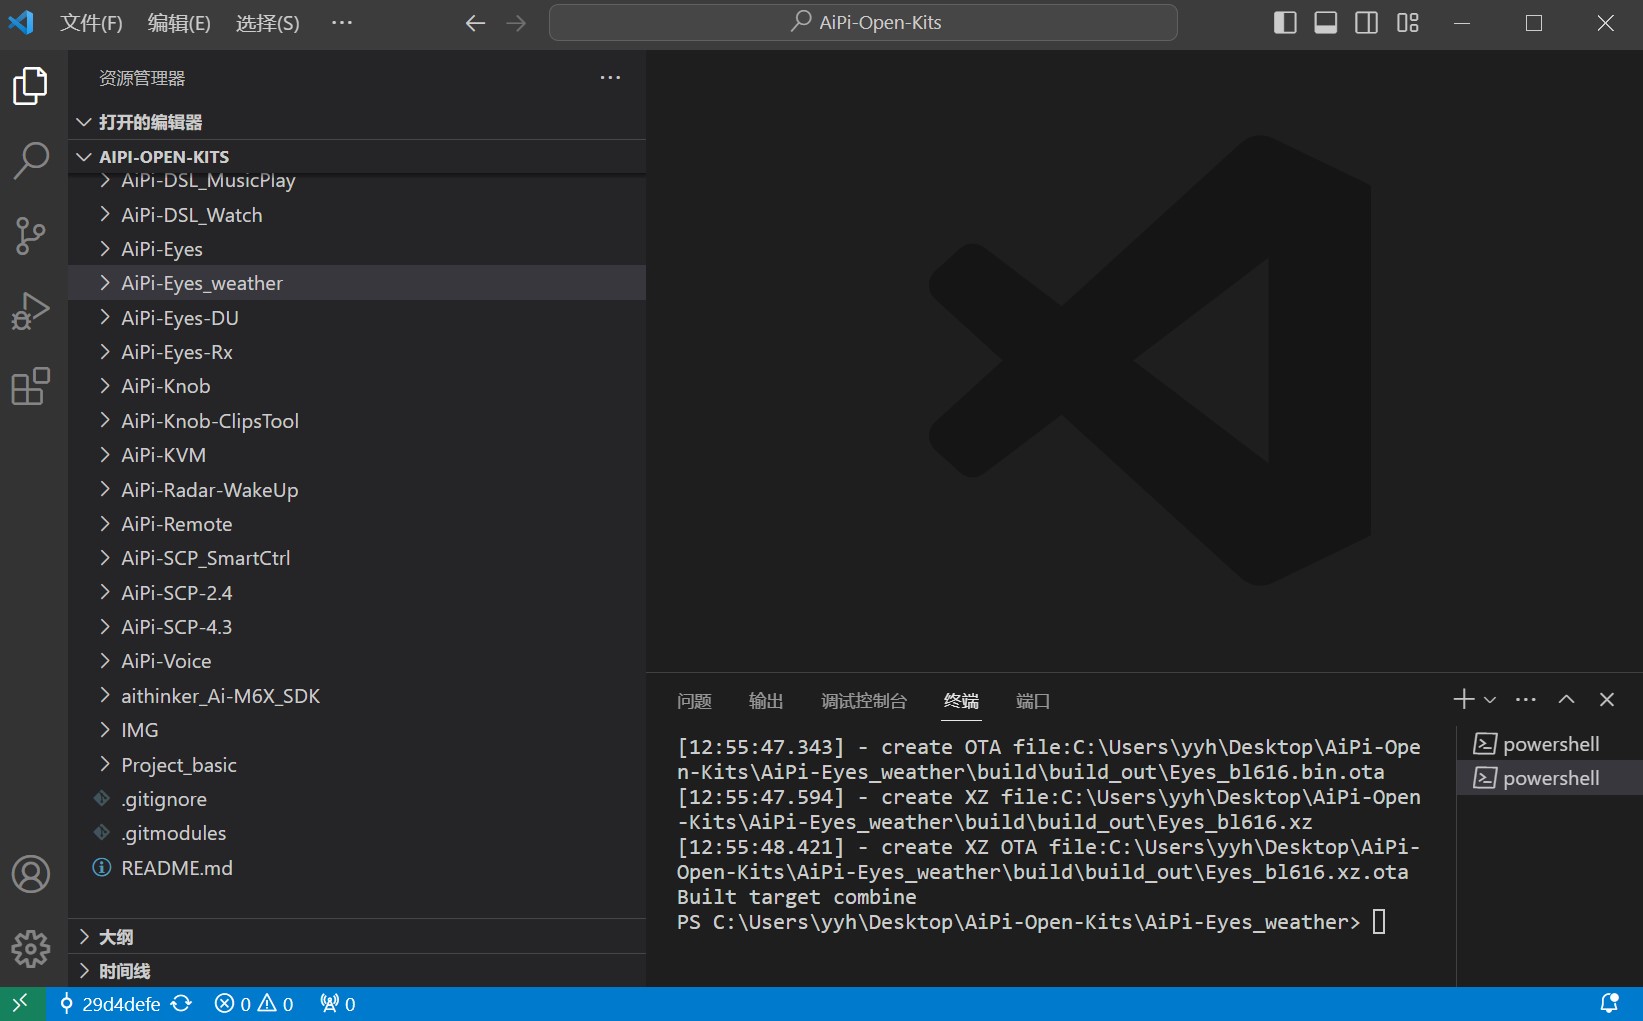Open the new terminal launch profile dropdown
Screen dimensions: 1643x1021
pos(1490,700)
